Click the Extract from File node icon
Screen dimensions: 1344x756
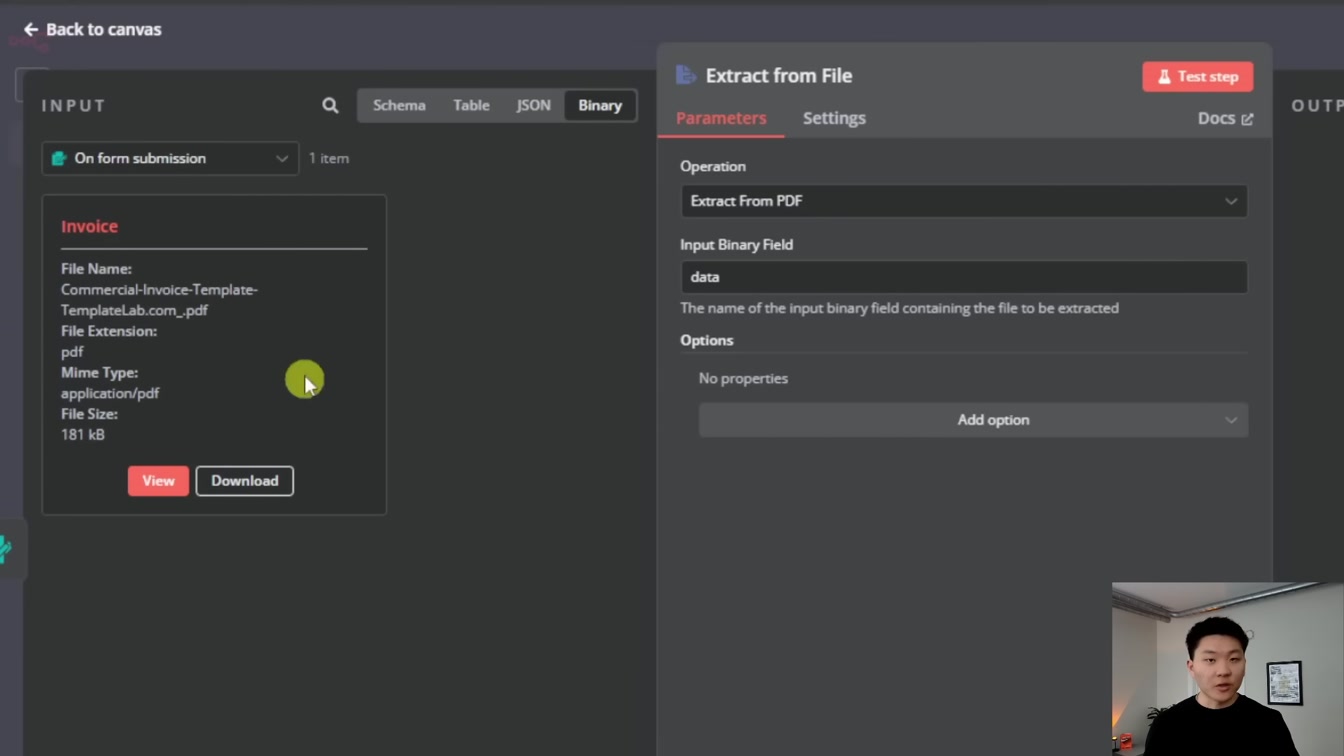point(686,75)
